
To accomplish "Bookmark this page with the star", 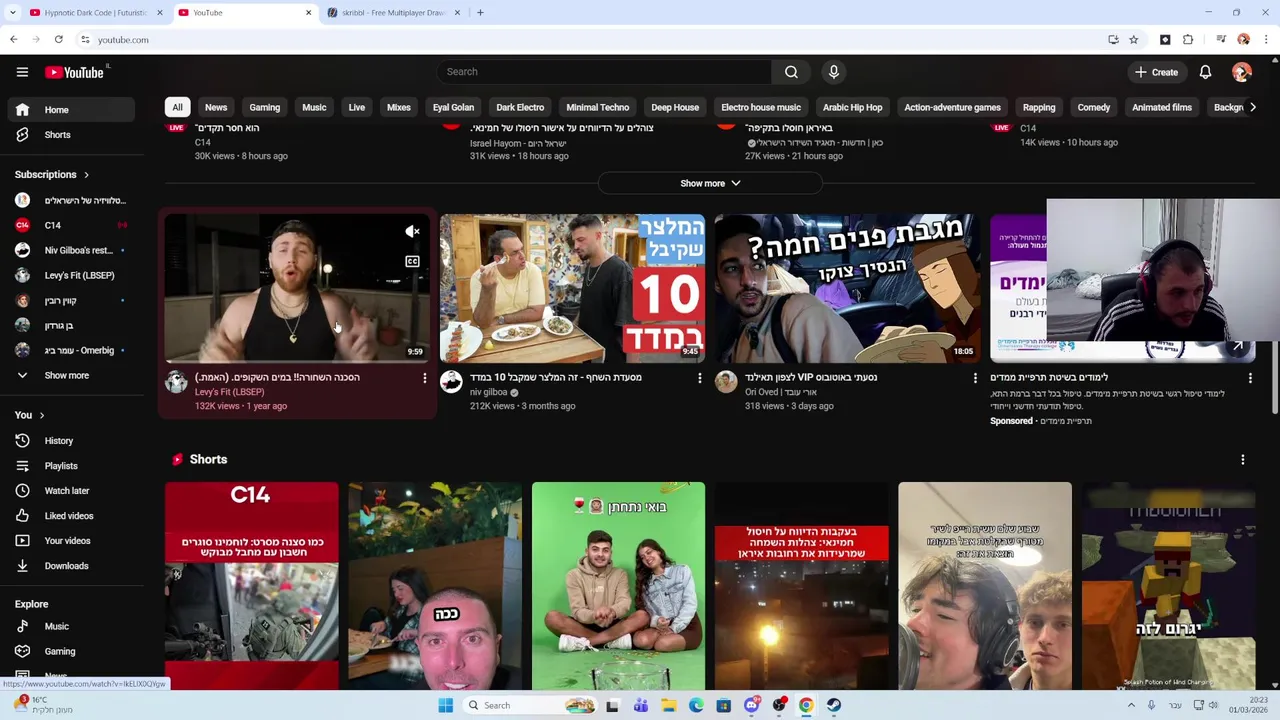I will (1133, 40).
